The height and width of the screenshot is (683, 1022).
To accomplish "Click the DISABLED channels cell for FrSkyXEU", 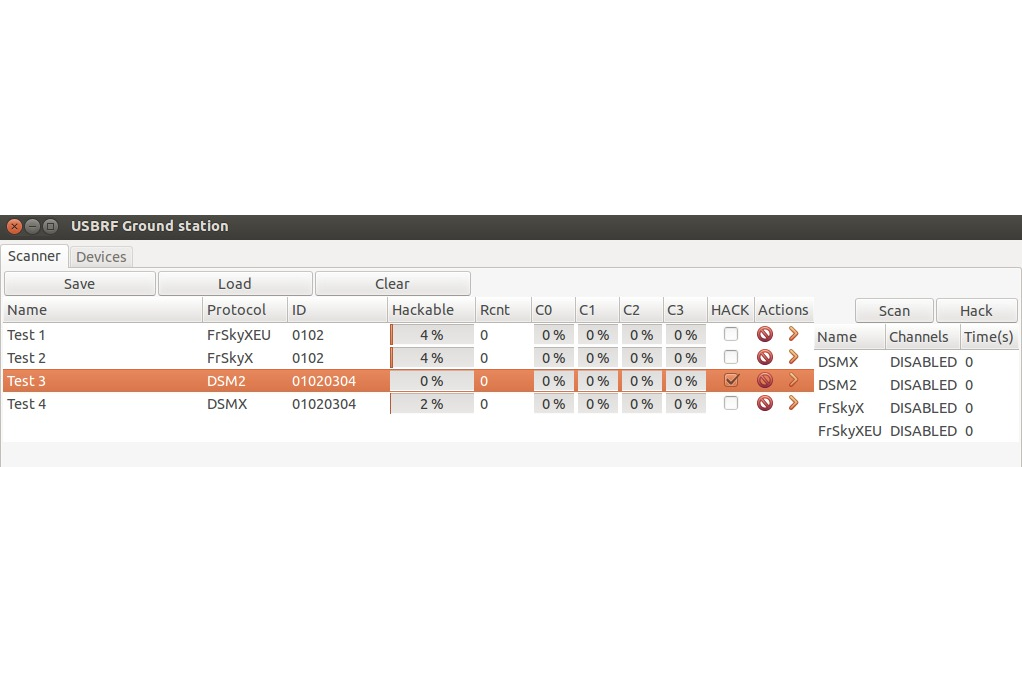I will [x=923, y=431].
